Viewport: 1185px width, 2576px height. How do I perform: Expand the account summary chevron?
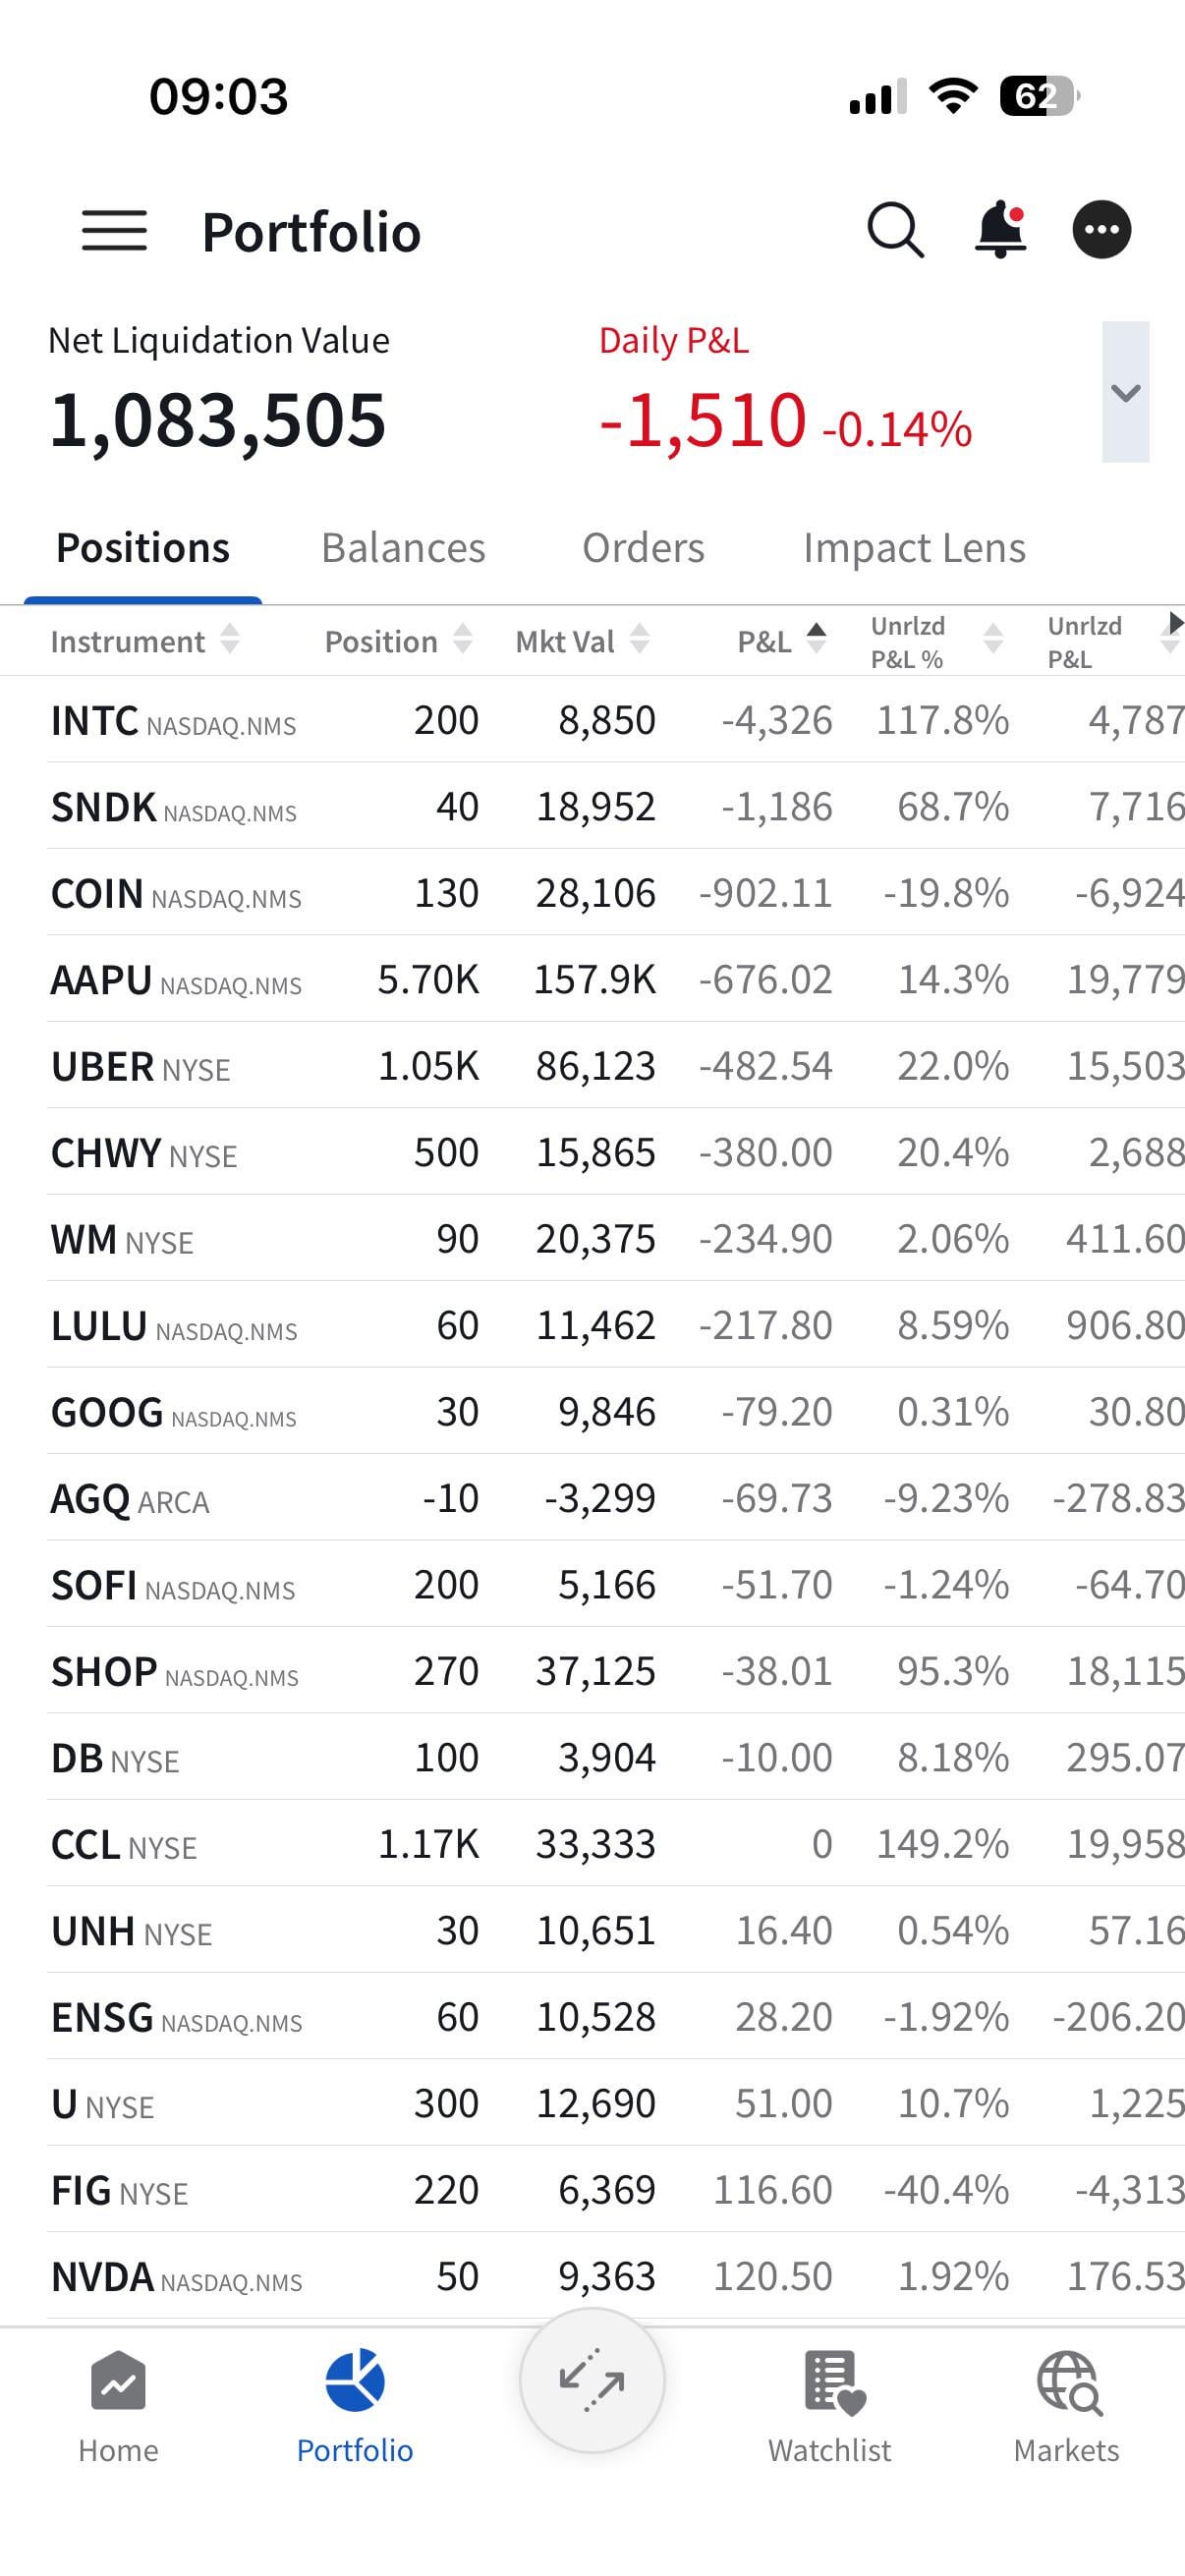coord(1125,392)
